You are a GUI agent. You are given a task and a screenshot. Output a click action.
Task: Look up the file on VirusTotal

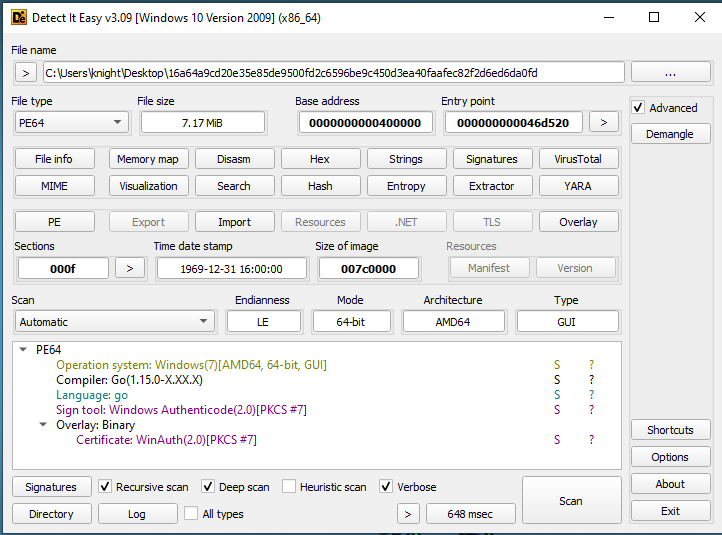coord(578,159)
